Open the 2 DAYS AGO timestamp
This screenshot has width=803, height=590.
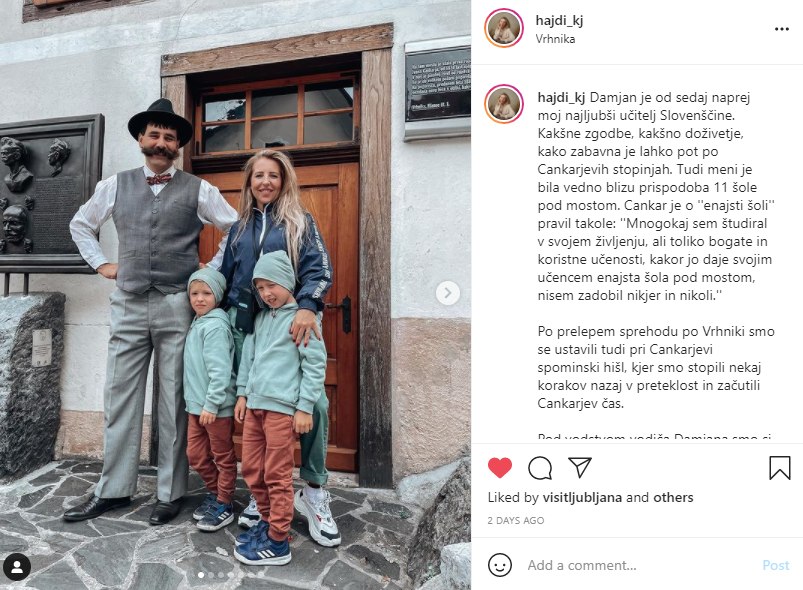pos(516,520)
